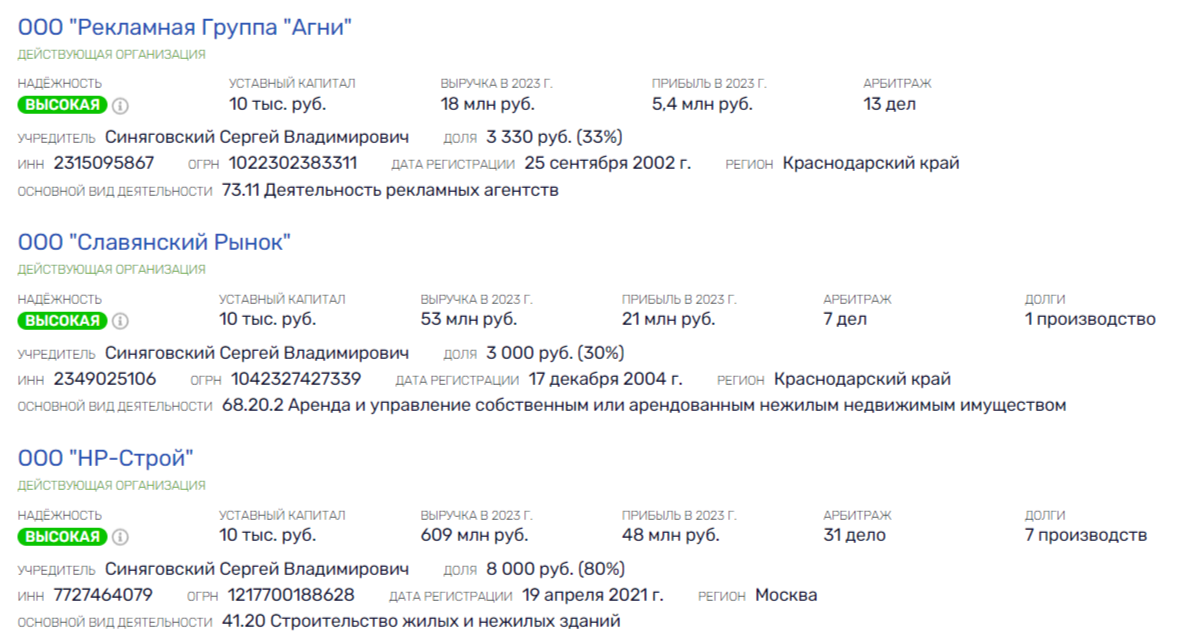Click activity 73.11 Деятельность рекламных агентств
Screen dimensions: 1179x644
pos(390,190)
